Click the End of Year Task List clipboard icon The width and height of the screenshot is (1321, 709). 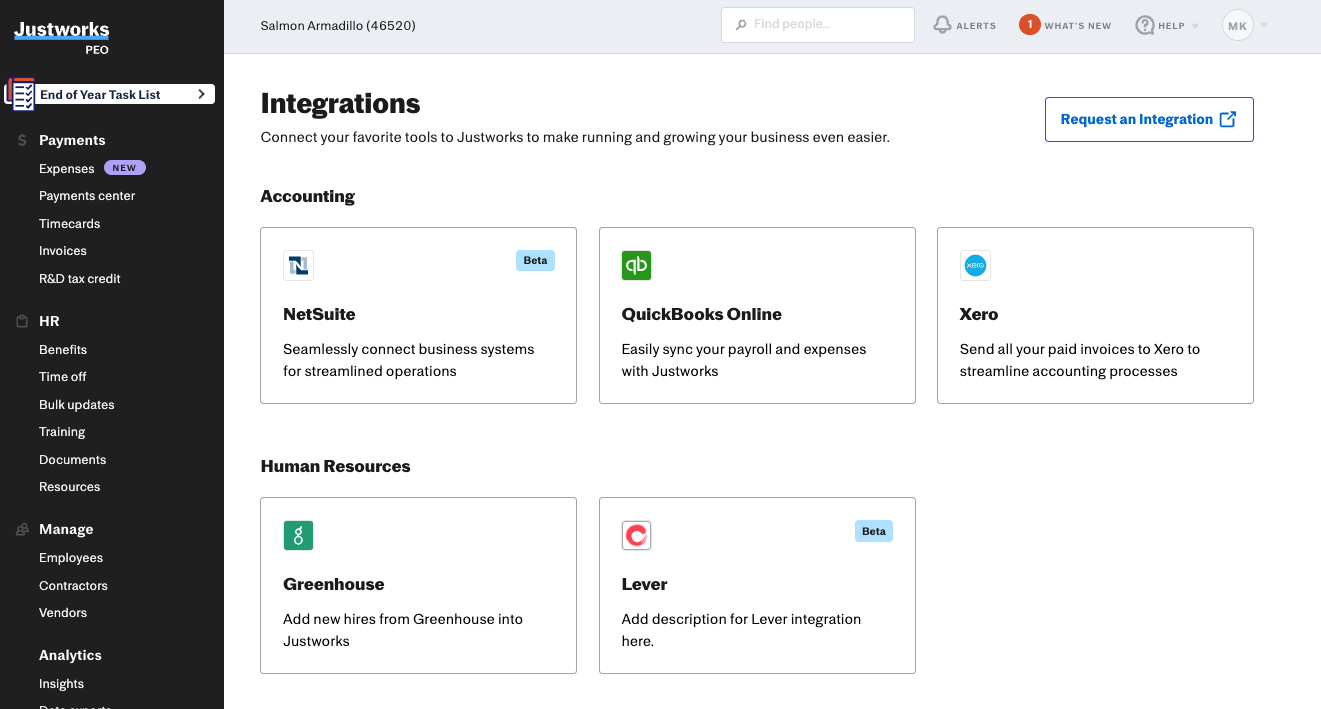coord(20,94)
